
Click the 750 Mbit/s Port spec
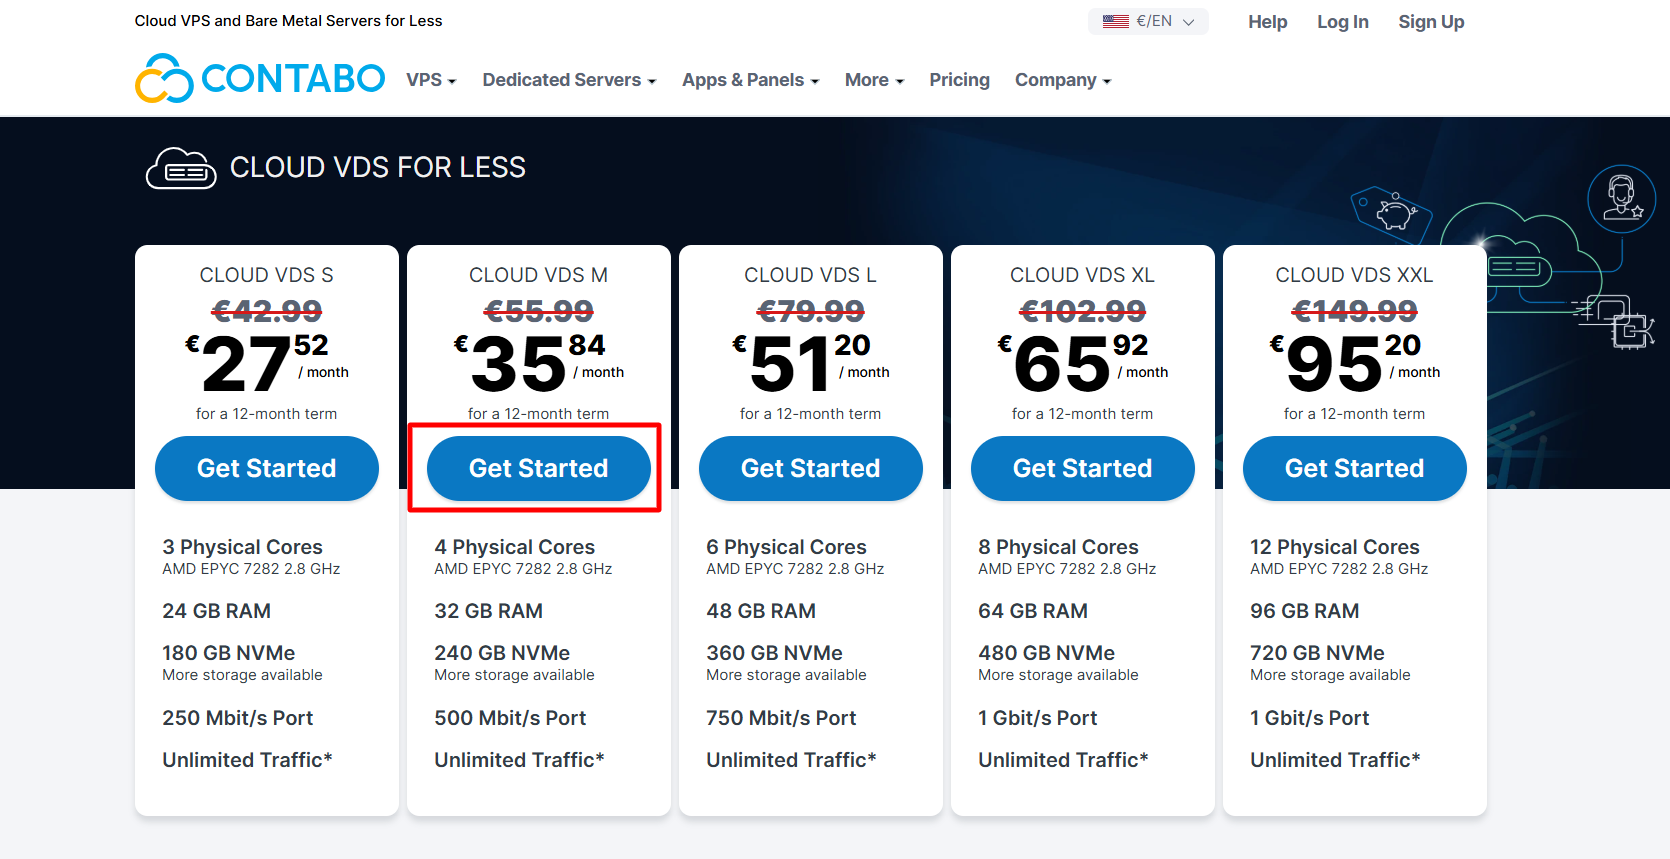(782, 718)
